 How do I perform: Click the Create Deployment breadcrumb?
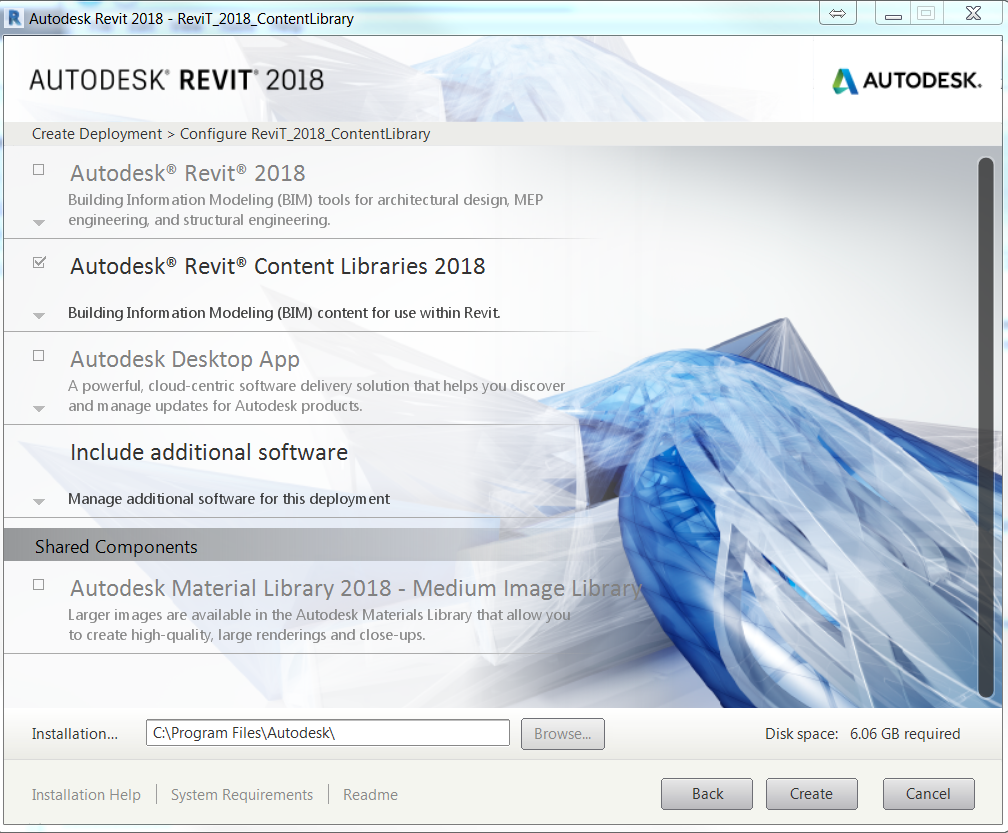click(x=97, y=134)
